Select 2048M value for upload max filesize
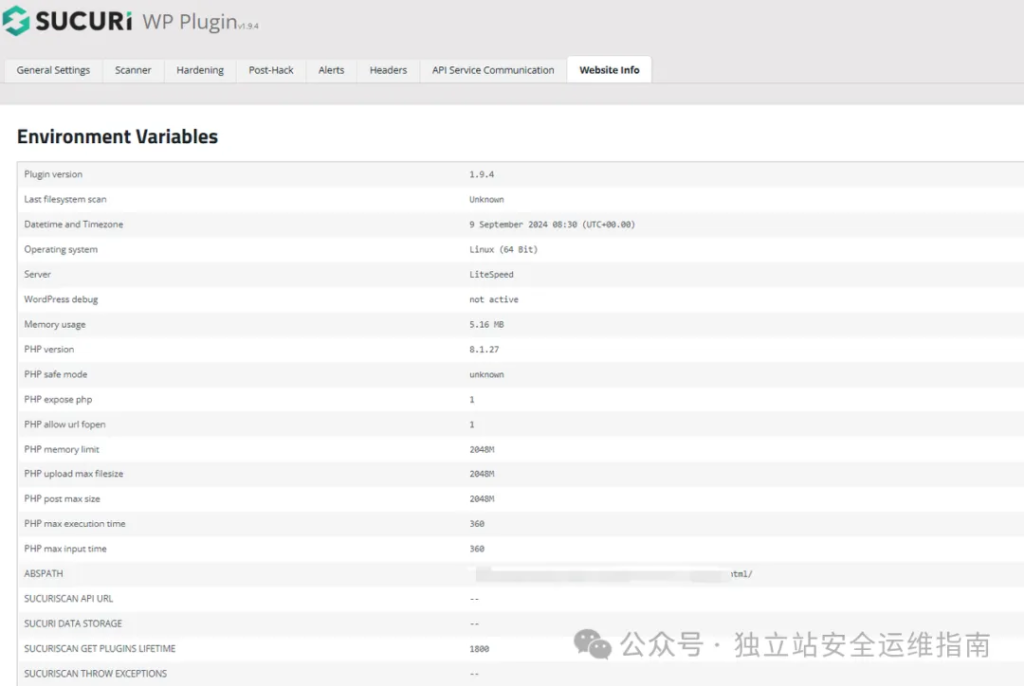 pos(482,474)
